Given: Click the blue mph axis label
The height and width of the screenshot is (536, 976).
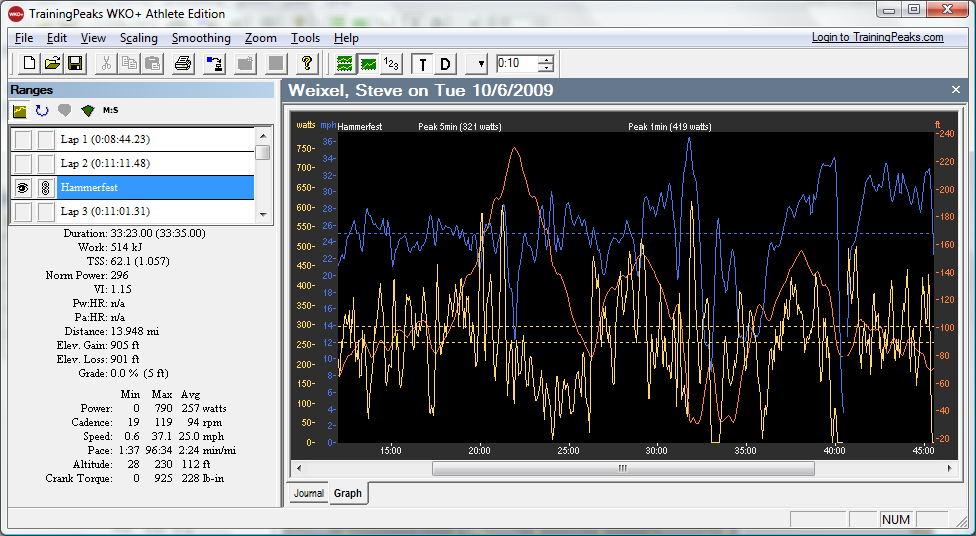Looking at the screenshot, I should pos(328,125).
